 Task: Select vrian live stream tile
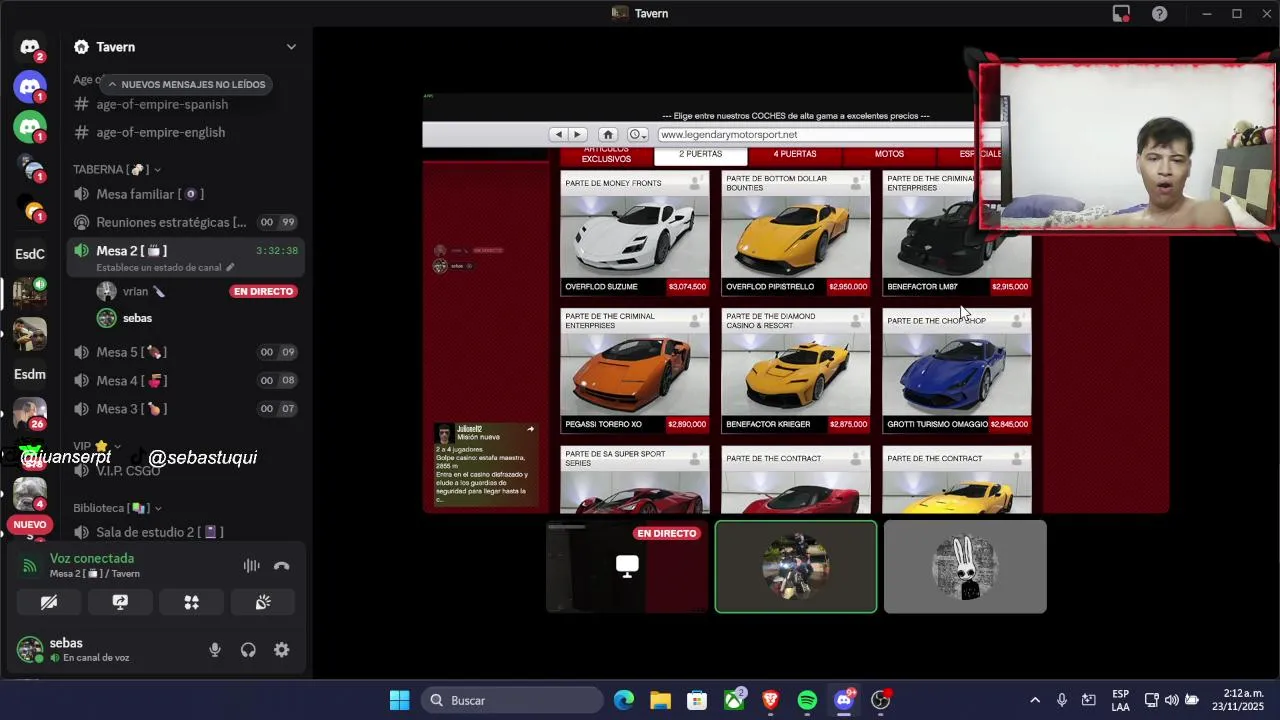pyautogui.click(x=627, y=566)
